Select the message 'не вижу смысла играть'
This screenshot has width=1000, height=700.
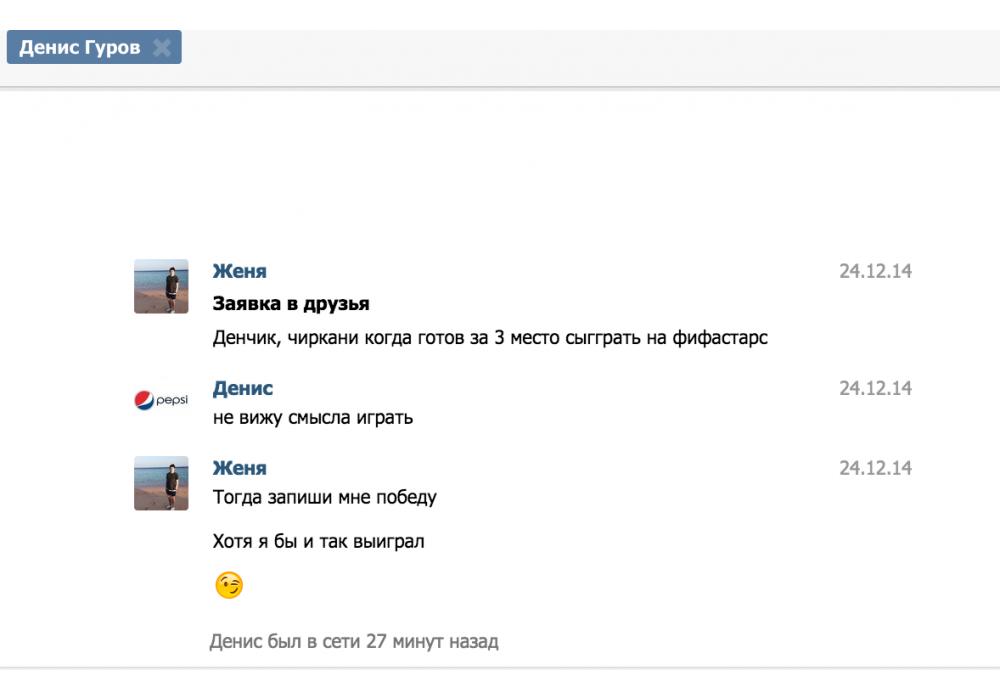[x=313, y=418]
